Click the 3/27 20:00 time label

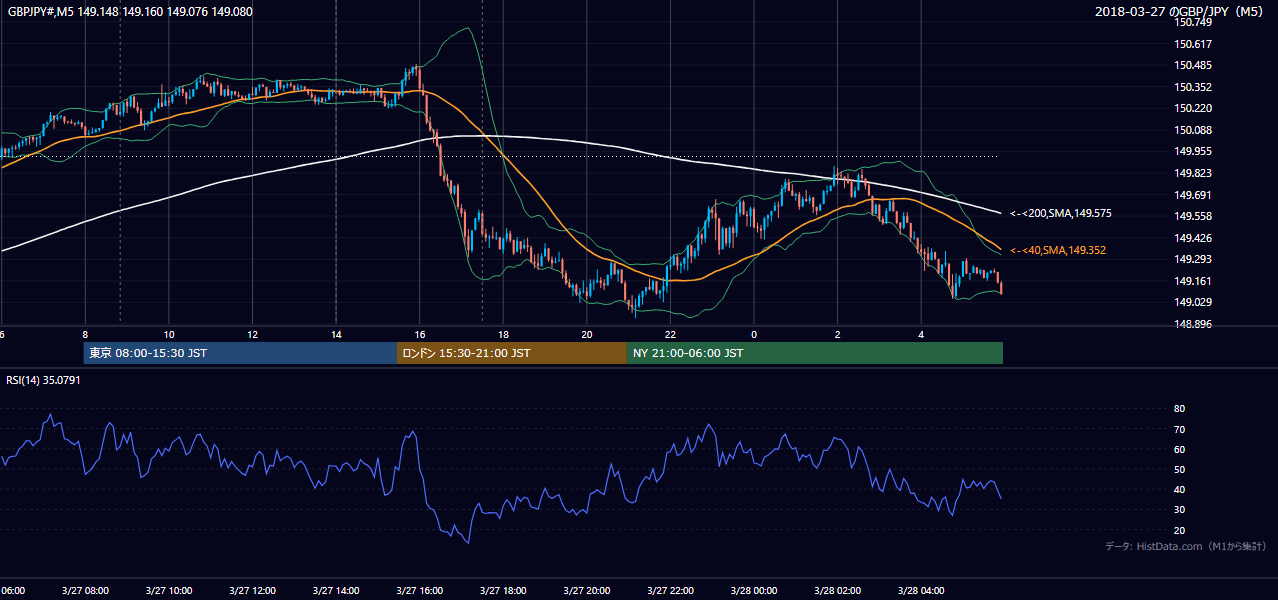[x=586, y=591]
